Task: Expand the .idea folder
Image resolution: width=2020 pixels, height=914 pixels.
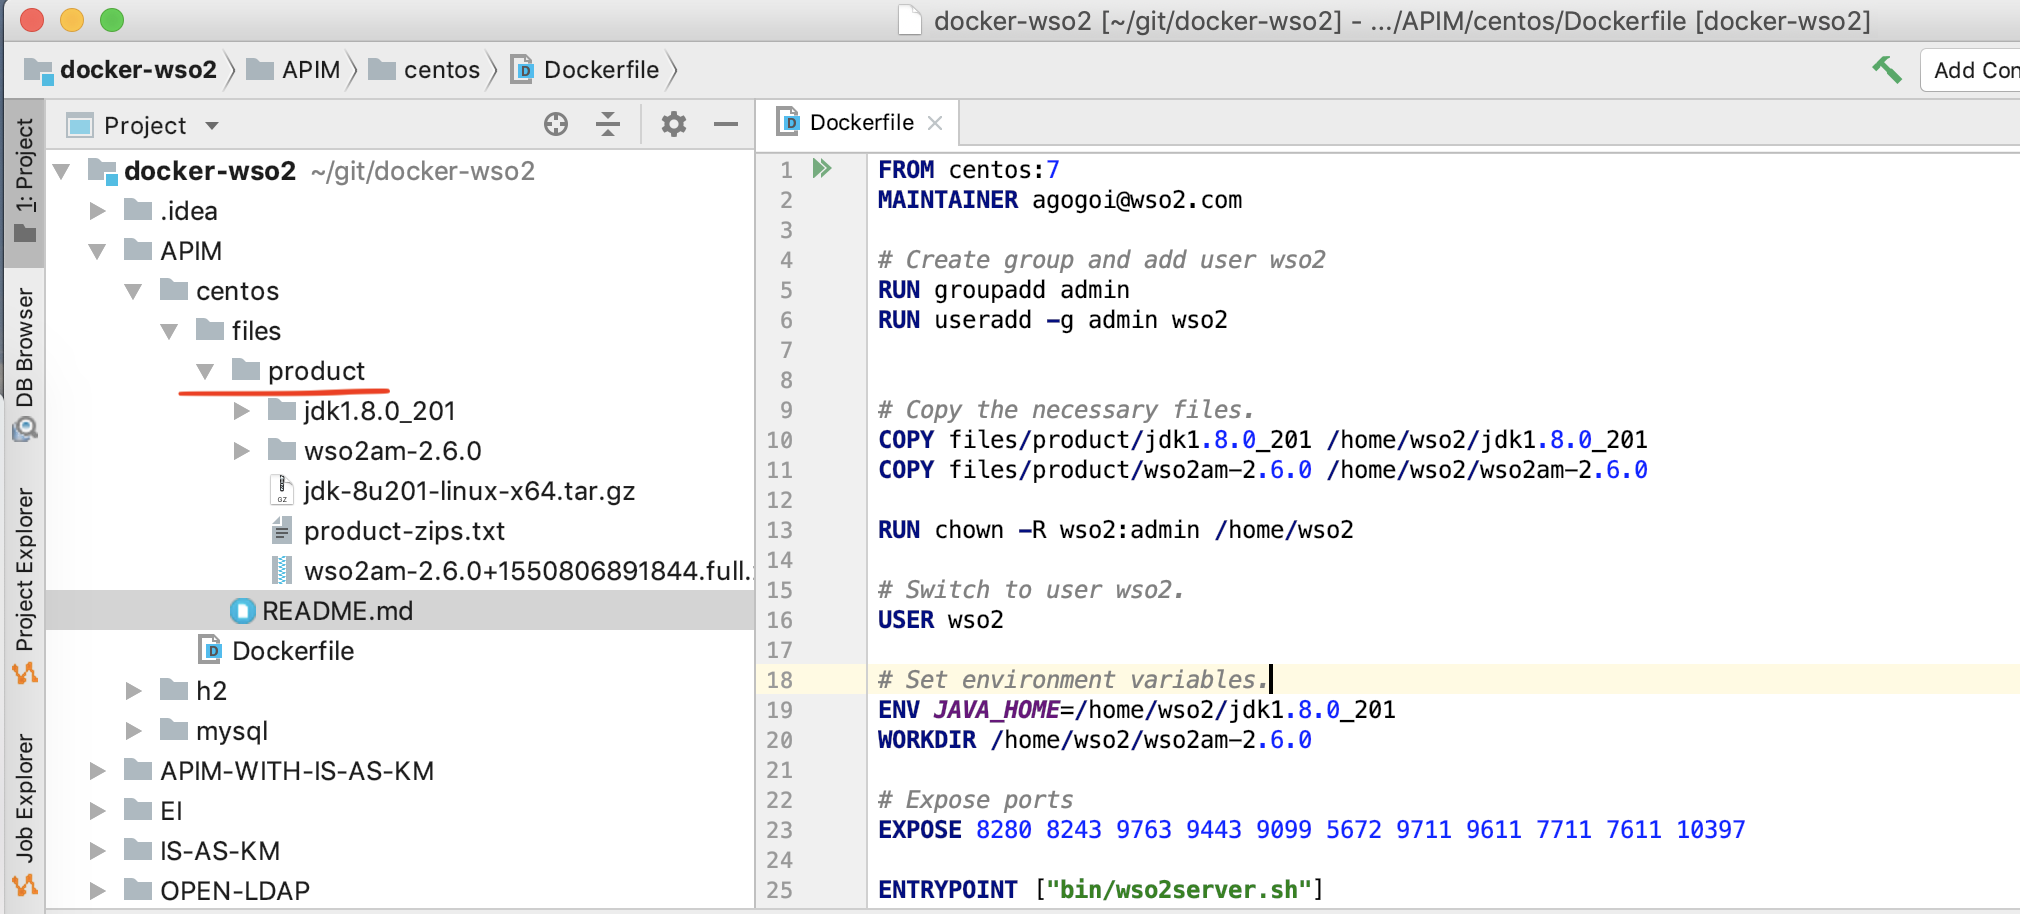Action: pyautogui.click(x=97, y=211)
